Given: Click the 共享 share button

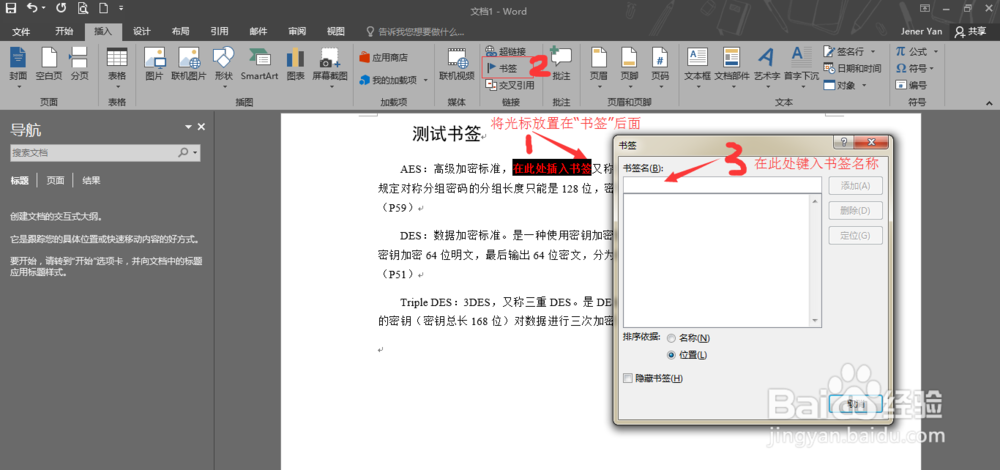Looking at the screenshot, I should click(971, 31).
